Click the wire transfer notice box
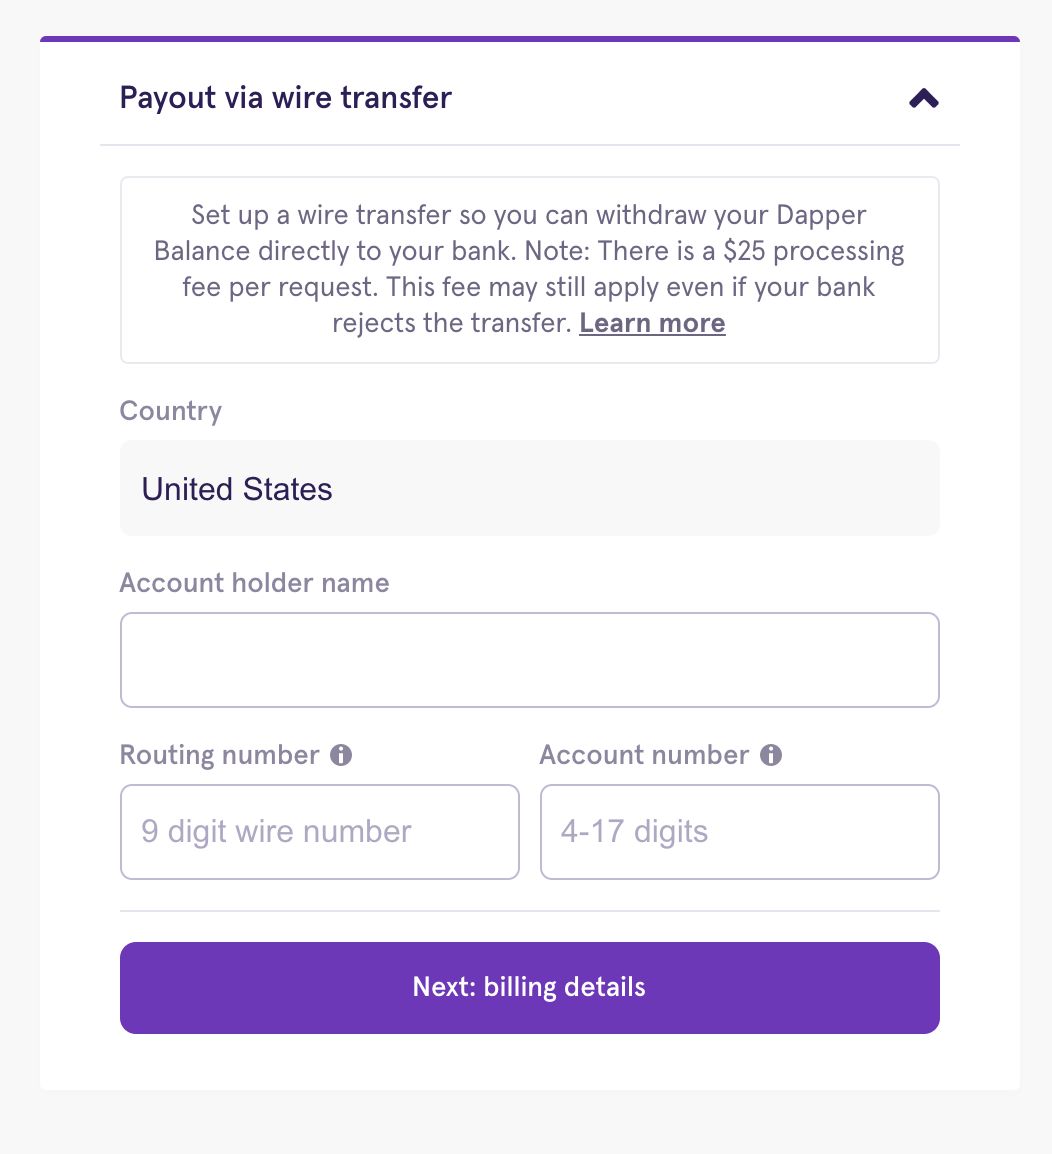Screen dimensions: 1052x1154 [x=529, y=269]
